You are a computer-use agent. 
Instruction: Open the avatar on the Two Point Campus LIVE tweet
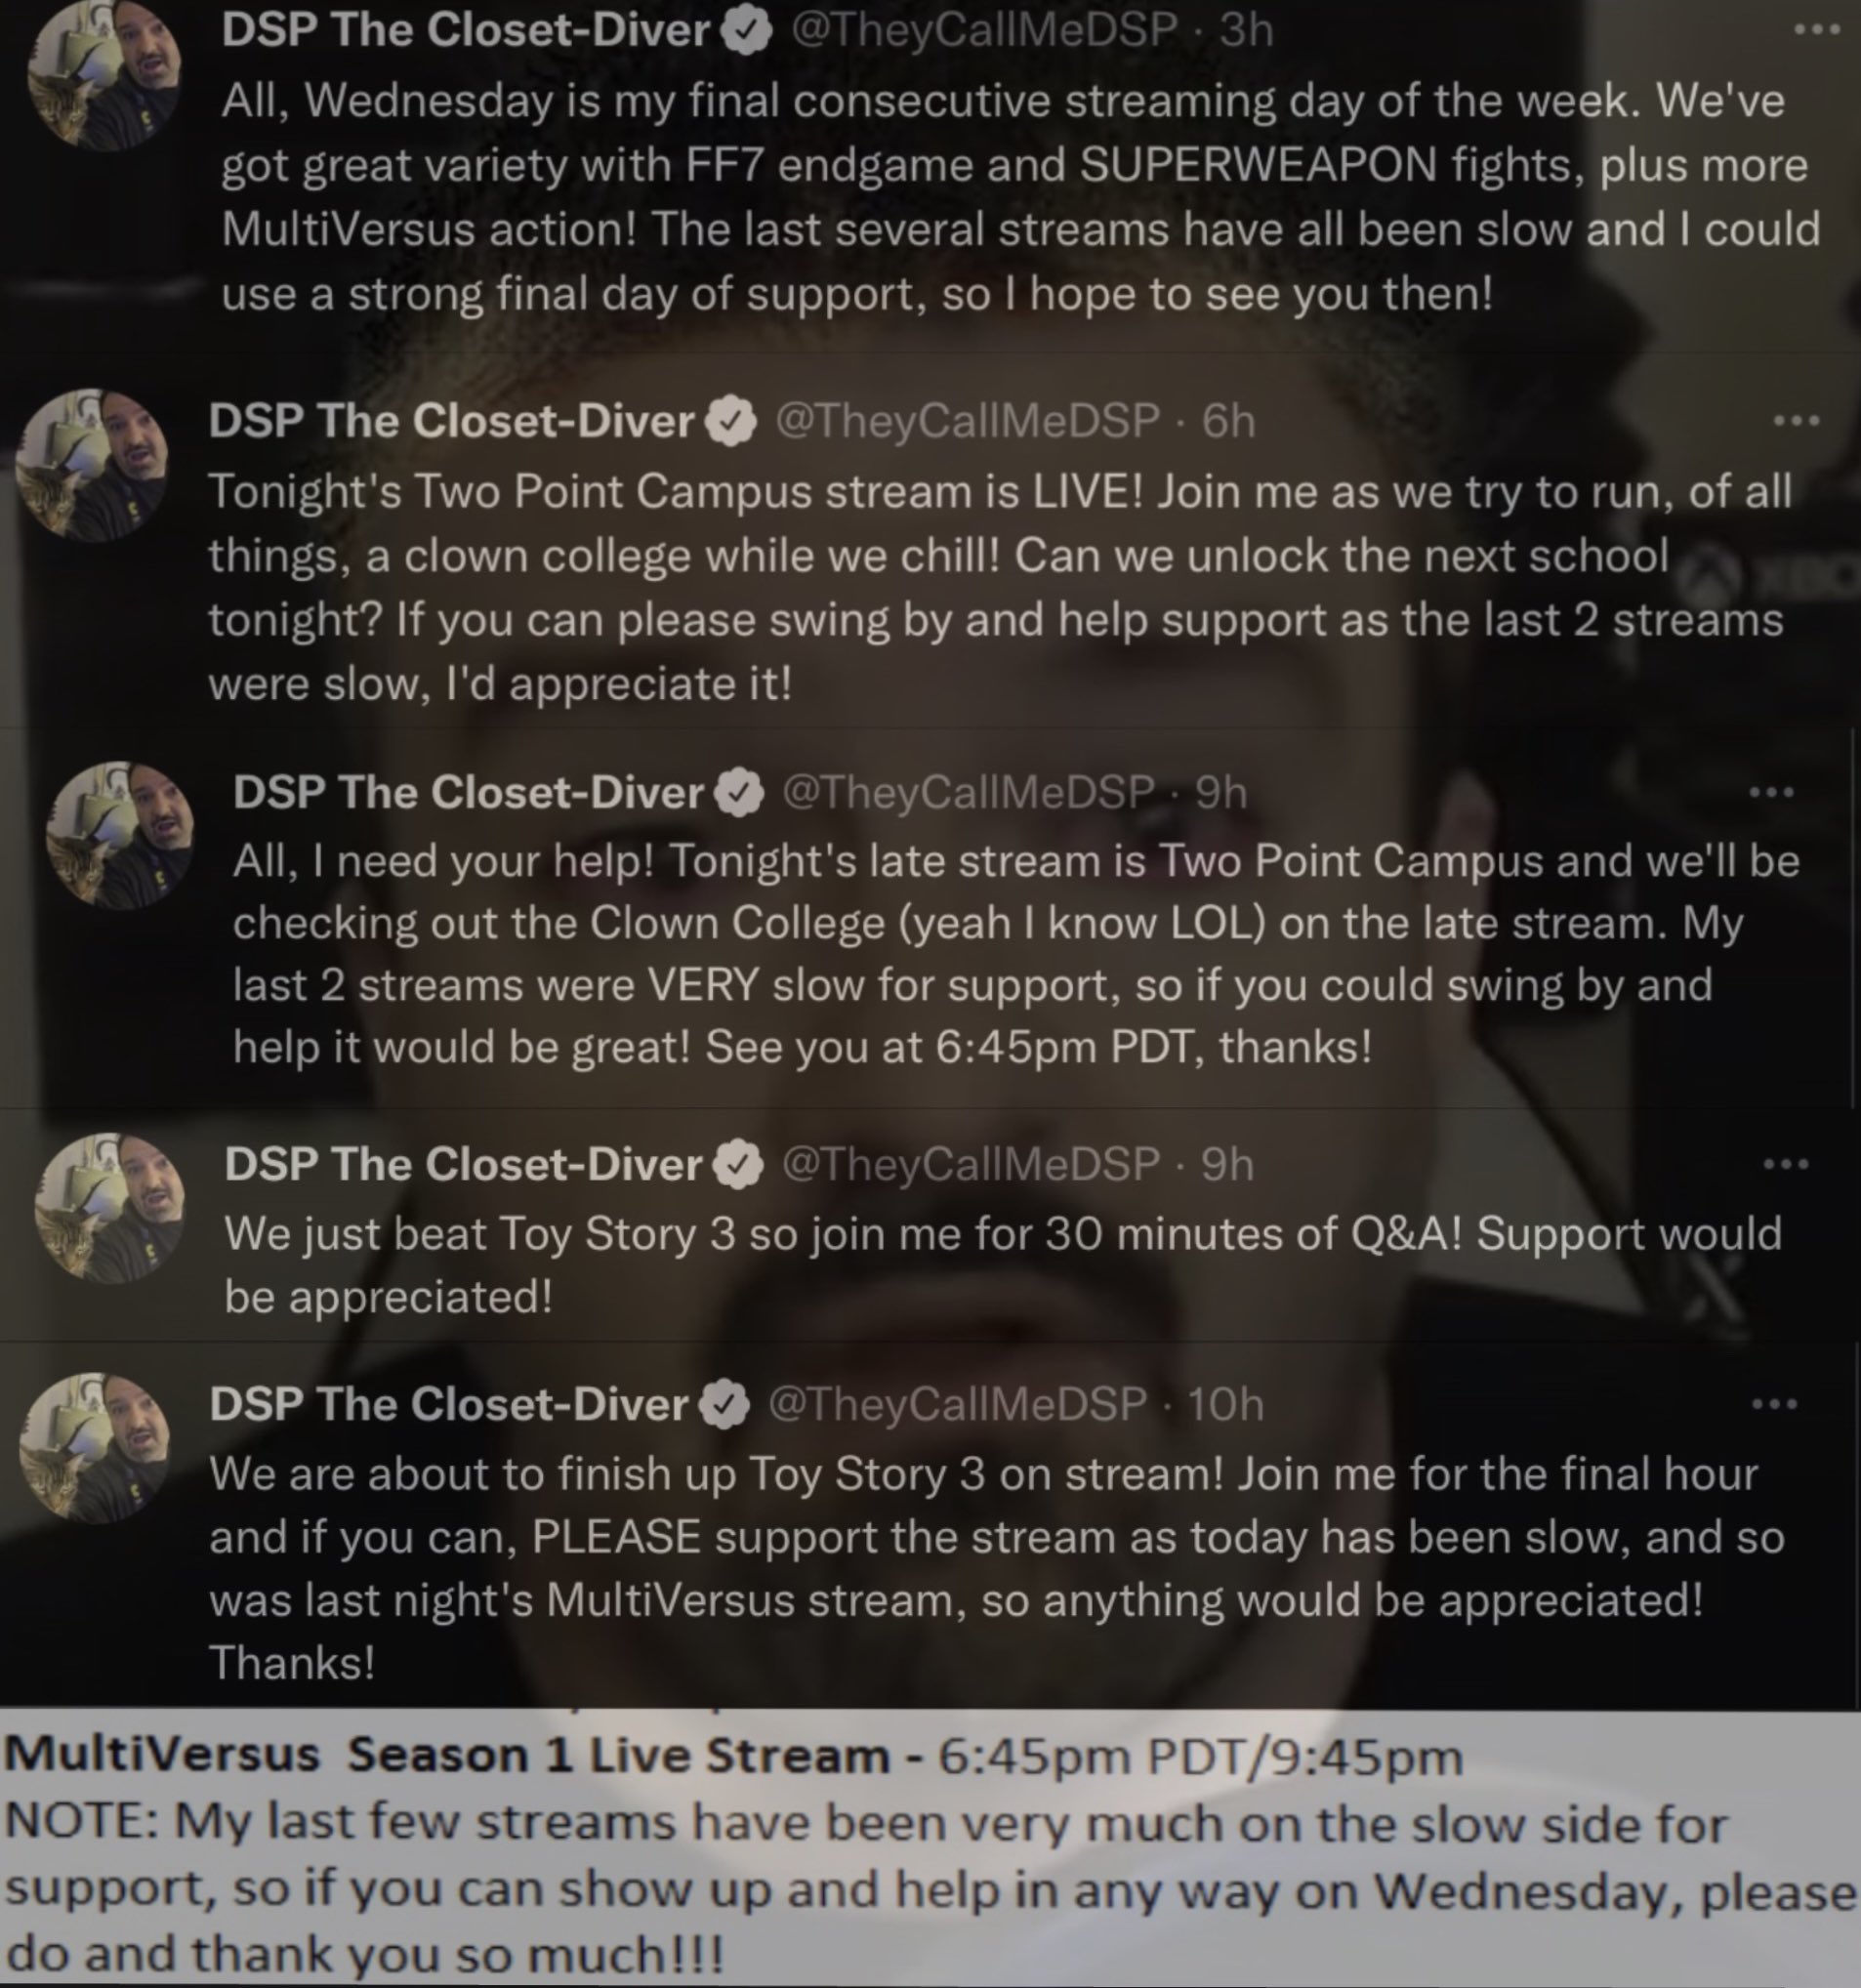tap(92, 465)
